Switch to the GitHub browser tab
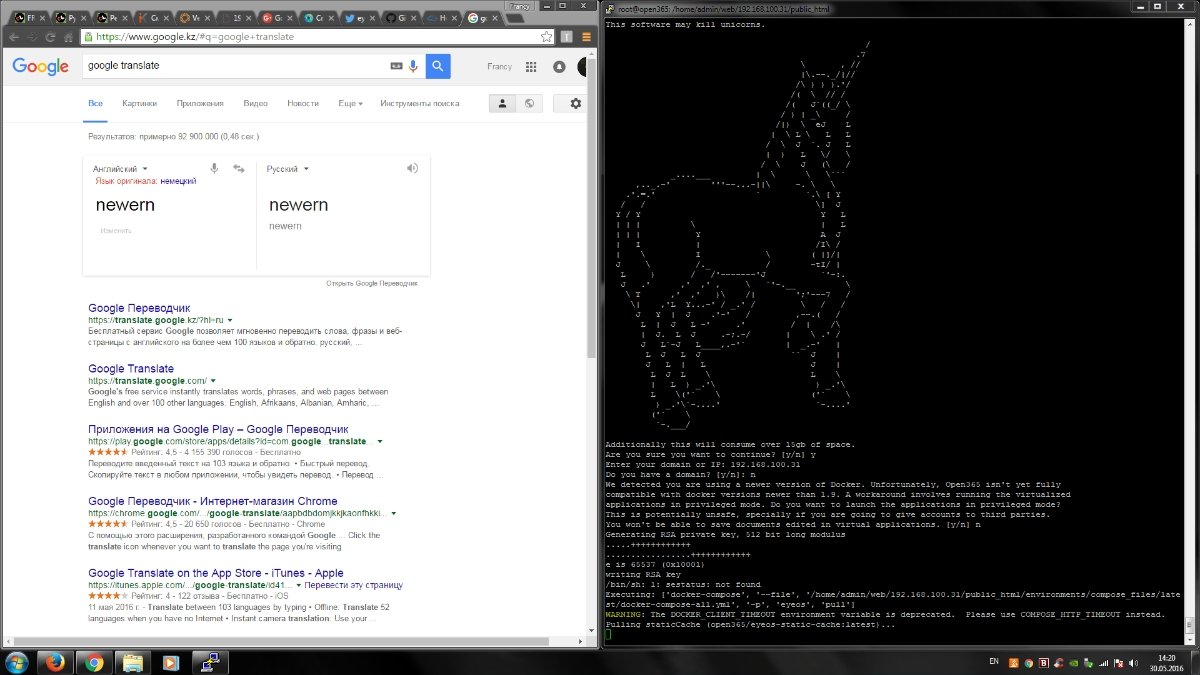The image size is (1200, 675). [x=405, y=18]
